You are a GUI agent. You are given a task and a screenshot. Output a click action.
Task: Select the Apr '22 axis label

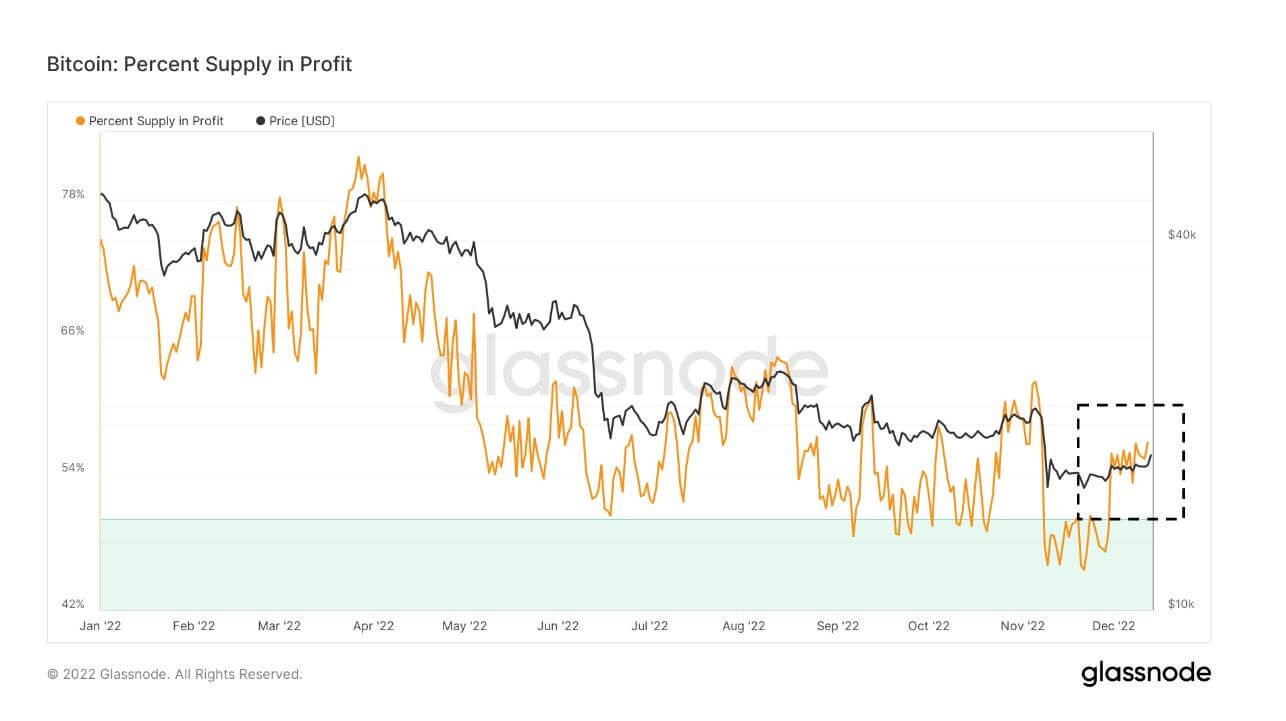375,626
